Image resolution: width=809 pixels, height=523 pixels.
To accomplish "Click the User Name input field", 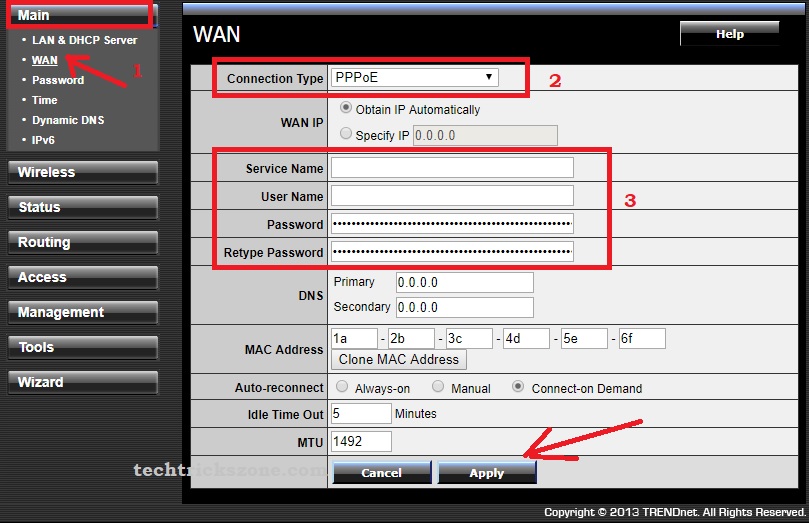I will 452,196.
